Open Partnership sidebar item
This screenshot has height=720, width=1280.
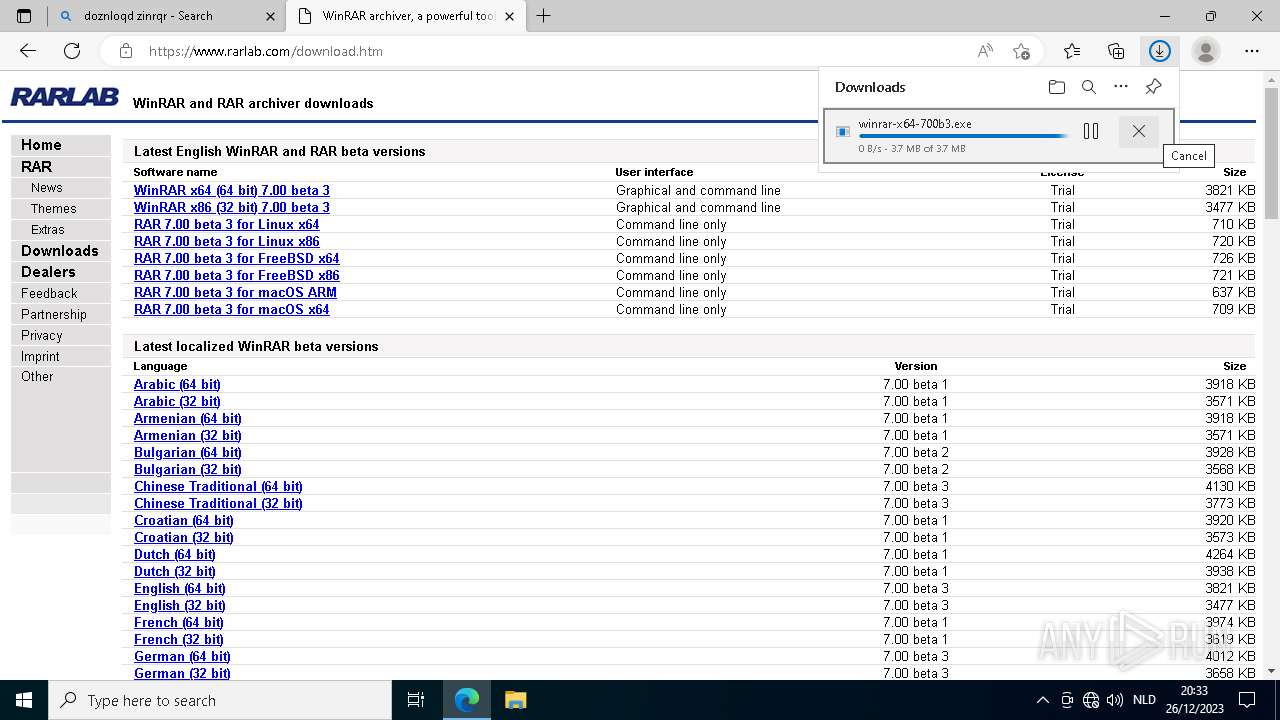[60, 314]
